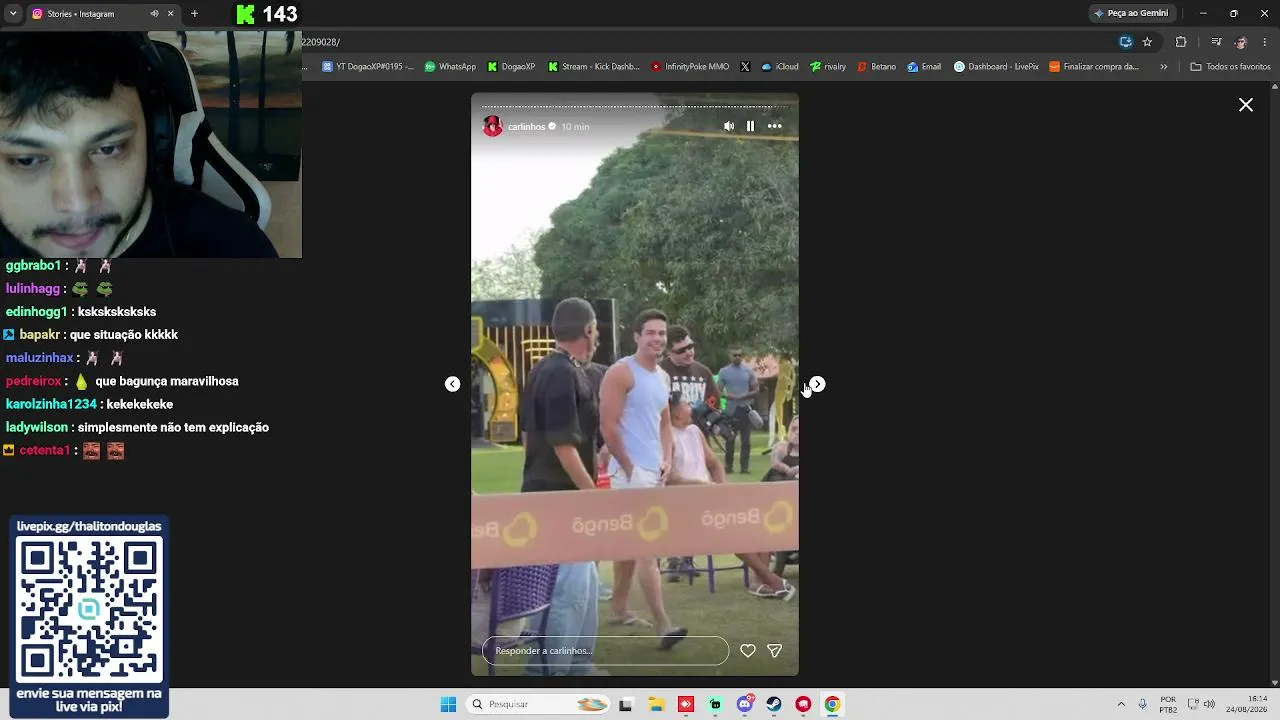Open the network icon in system tray
Screen dimensions: 1280x720
[1193, 704]
